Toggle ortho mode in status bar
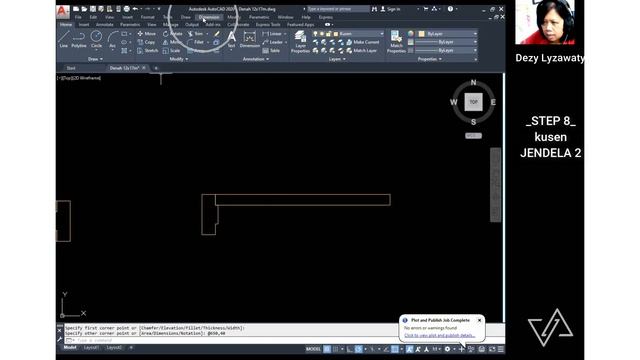Image resolution: width=640 pixels, height=360 pixels. point(350,349)
